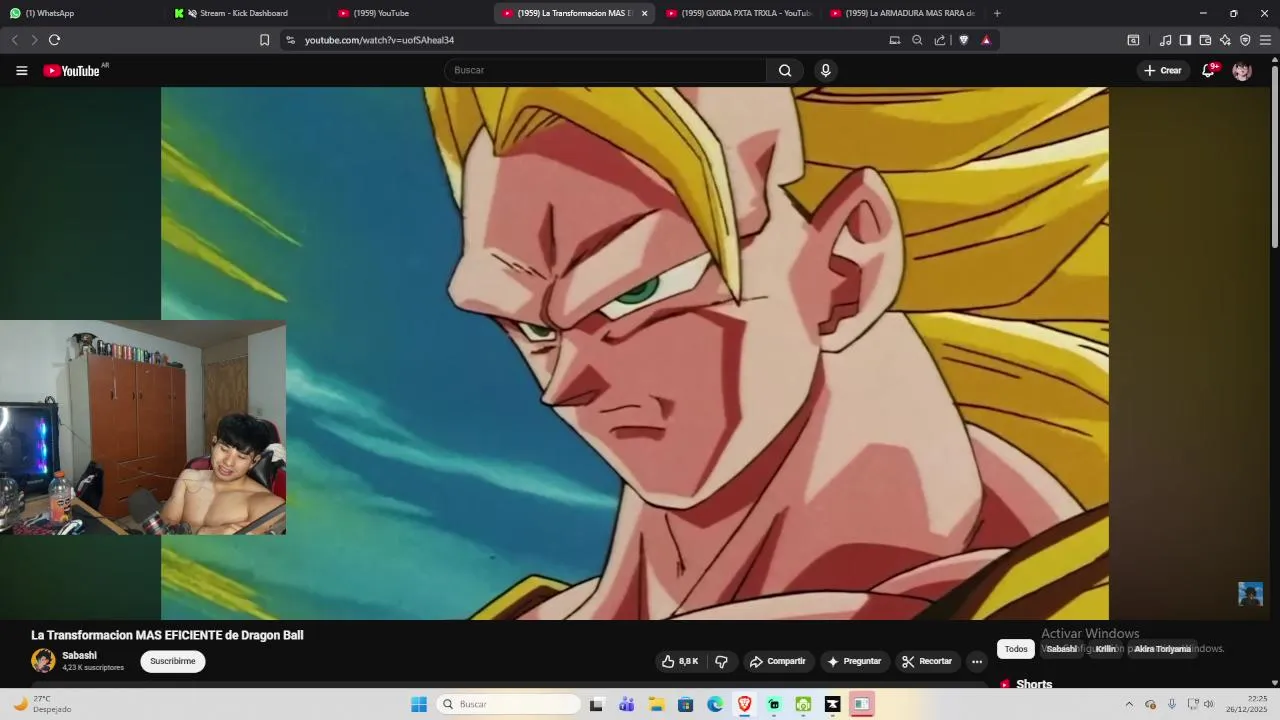The height and width of the screenshot is (720, 1280).
Task: Click the Suscribirme button
Action: [x=173, y=661]
